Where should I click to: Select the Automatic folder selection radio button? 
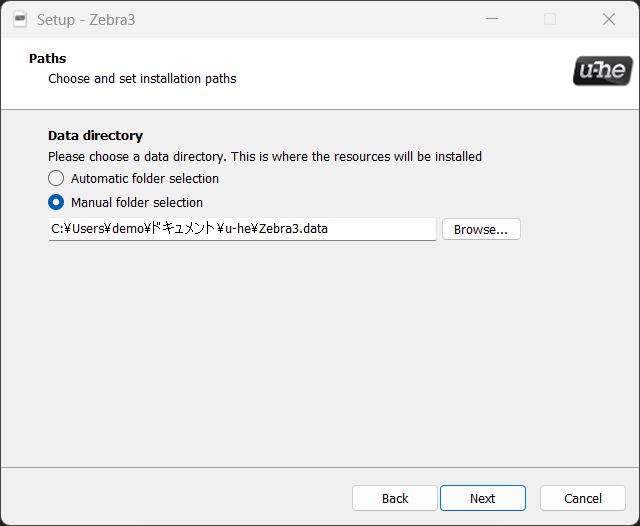[56, 178]
